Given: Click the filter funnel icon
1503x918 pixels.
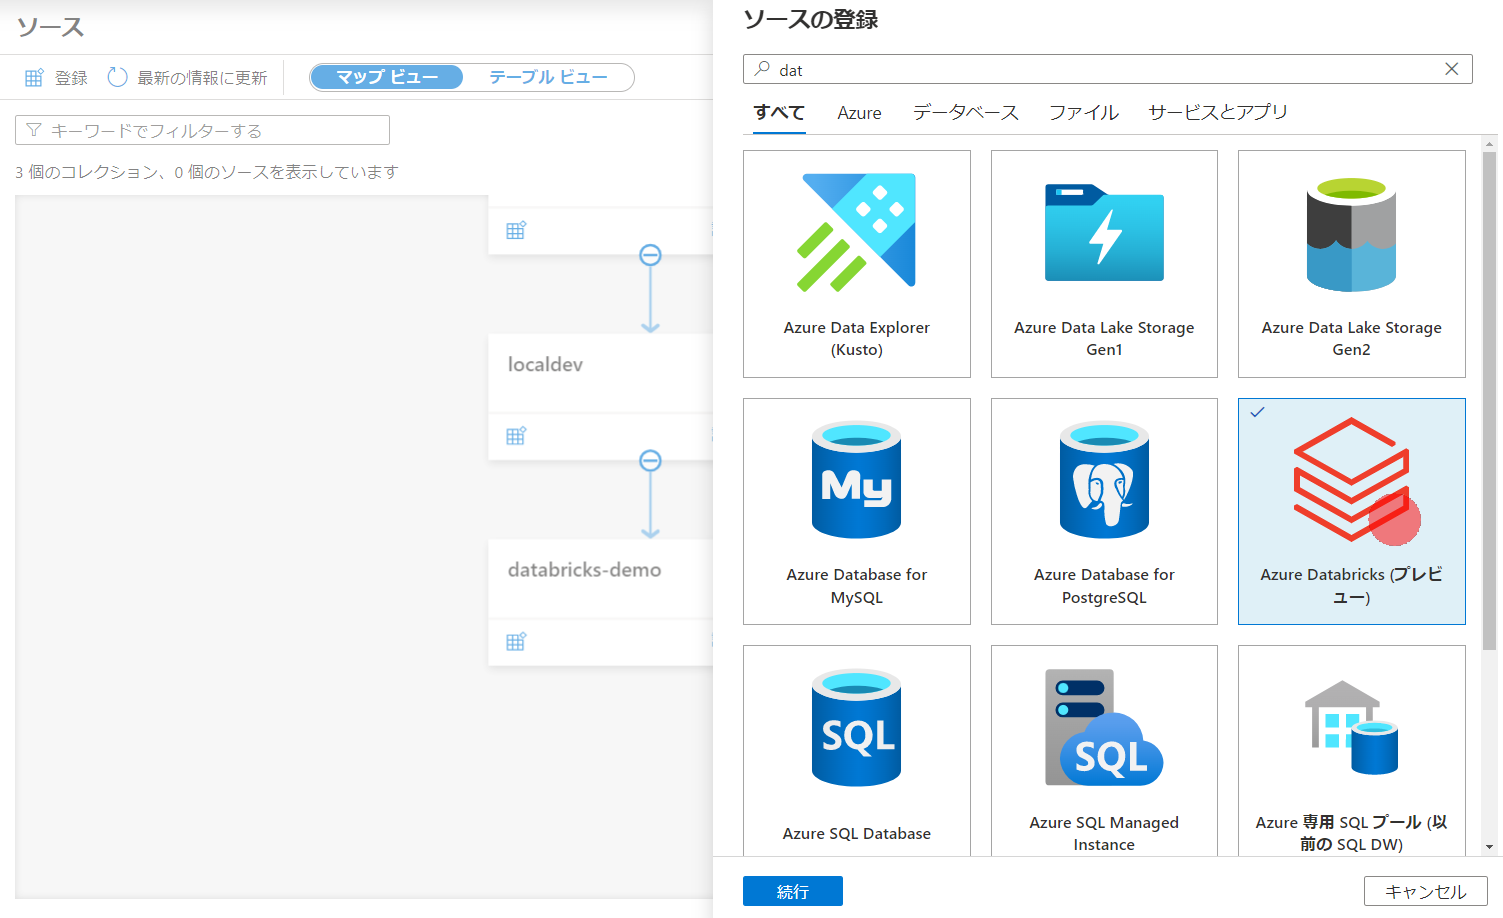Looking at the screenshot, I should (x=34, y=130).
